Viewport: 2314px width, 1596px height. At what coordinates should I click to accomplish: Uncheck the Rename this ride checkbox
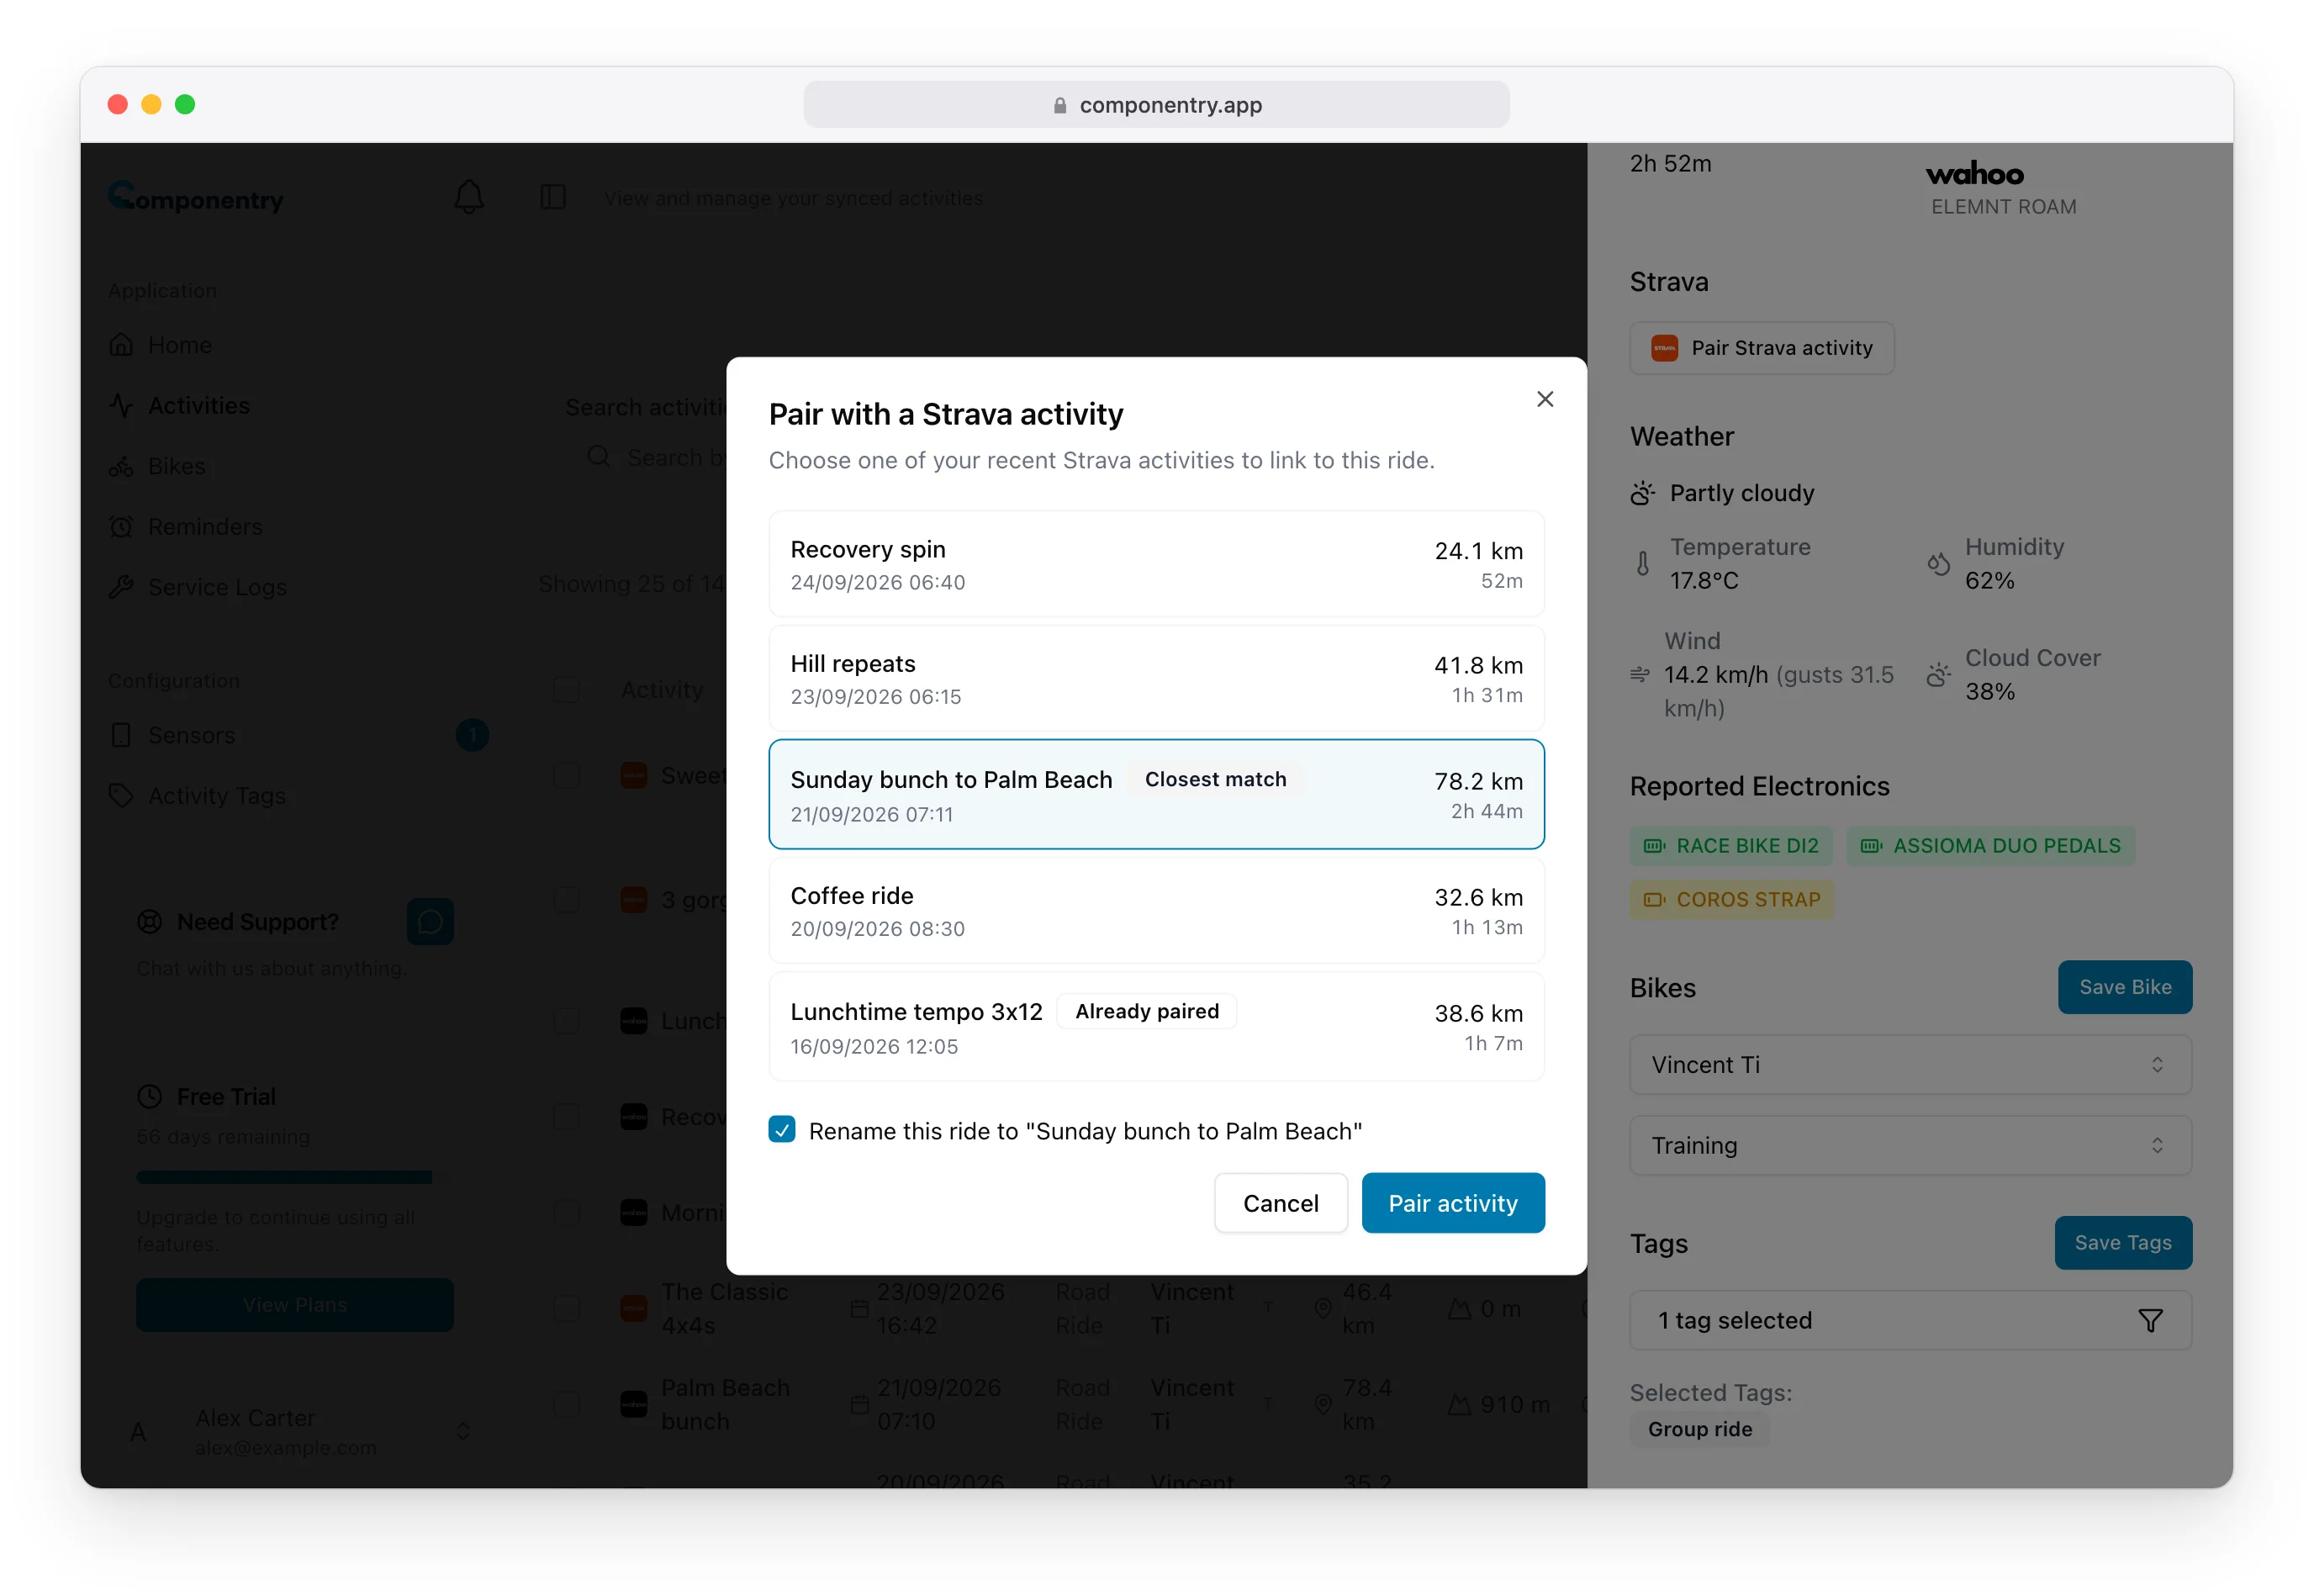point(782,1130)
